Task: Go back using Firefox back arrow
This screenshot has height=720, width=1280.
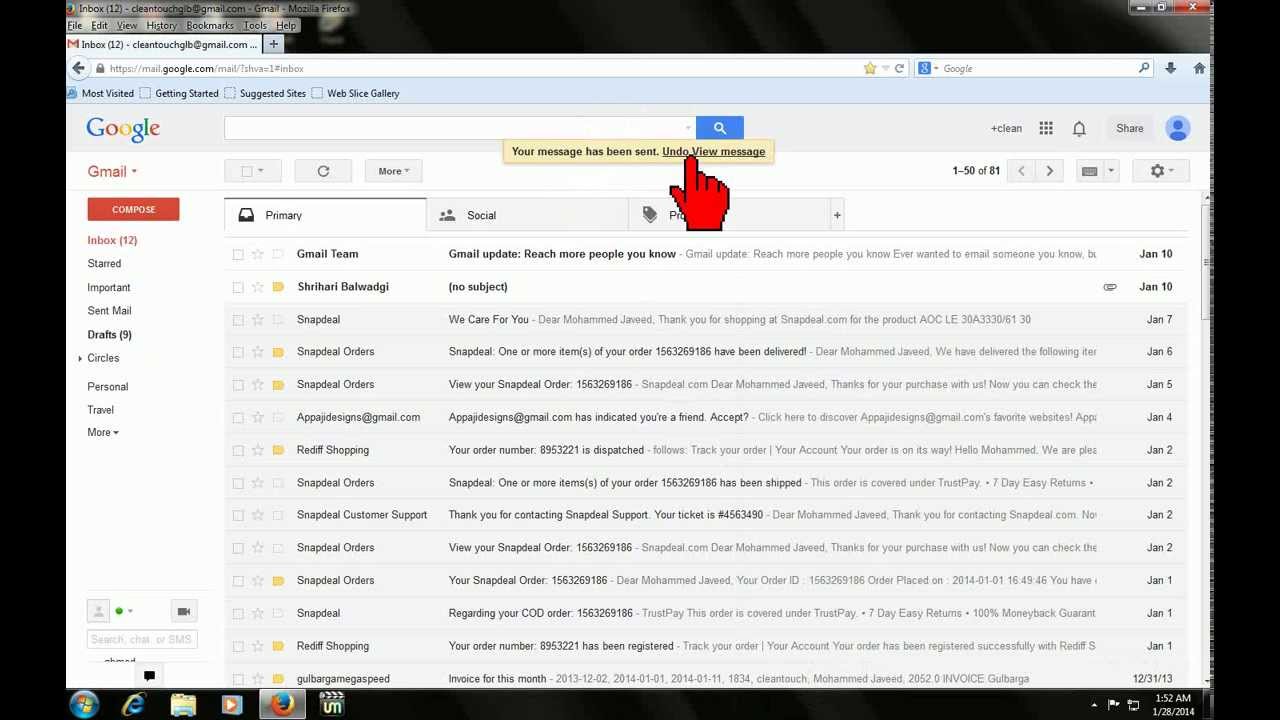Action: pyautogui.click(x=78, y=68)
